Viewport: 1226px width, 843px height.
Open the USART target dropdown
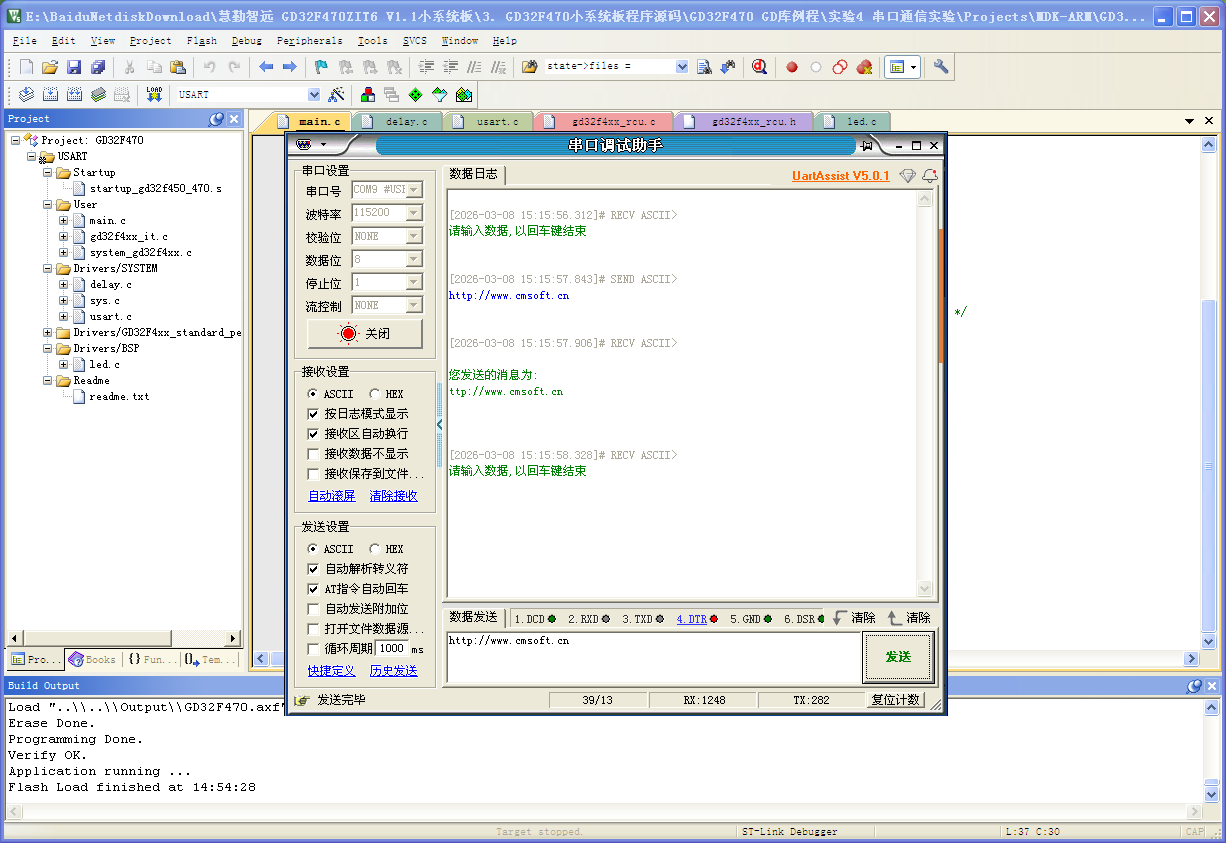pyautogui.click(x=314, y=94)
